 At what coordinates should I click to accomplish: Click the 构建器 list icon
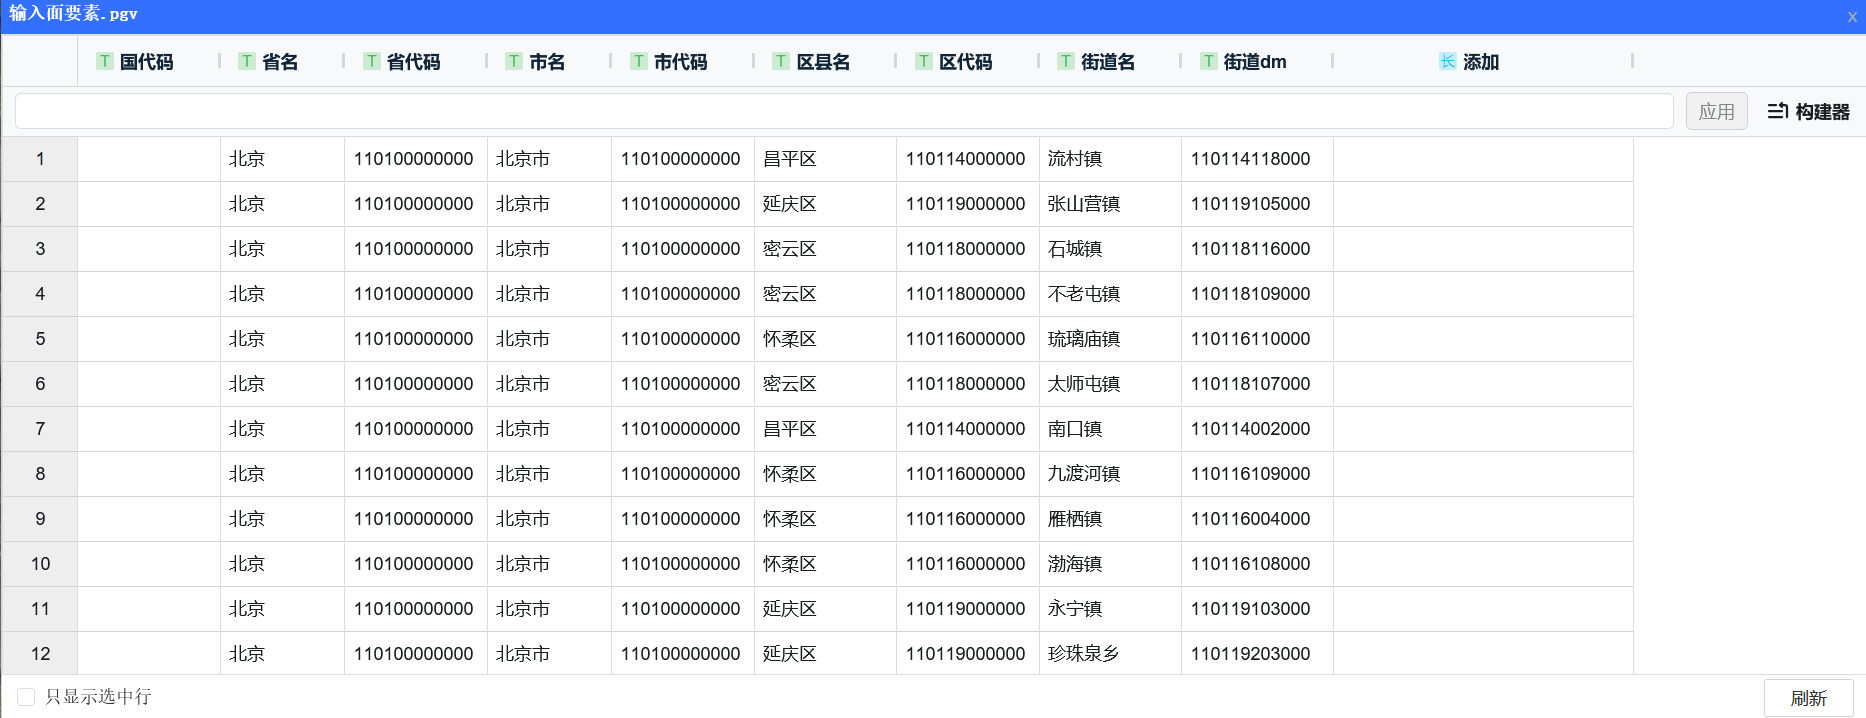coord(1777,111)
